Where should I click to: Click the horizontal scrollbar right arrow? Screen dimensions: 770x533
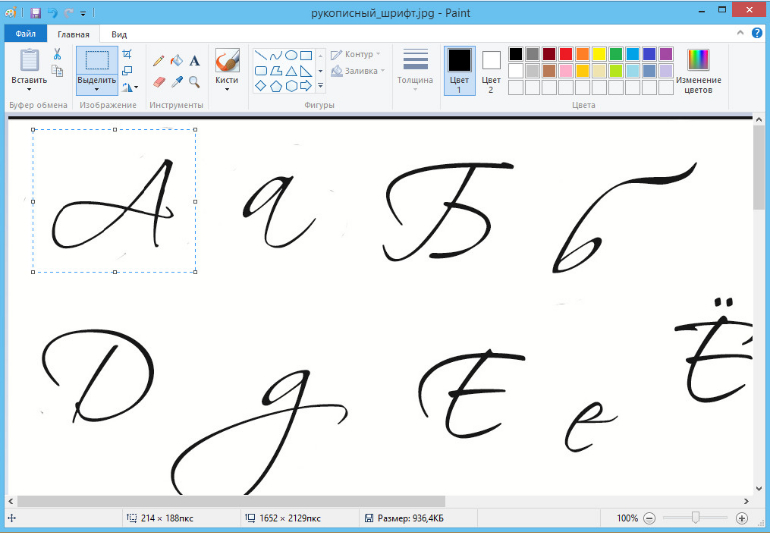point(746,502)
